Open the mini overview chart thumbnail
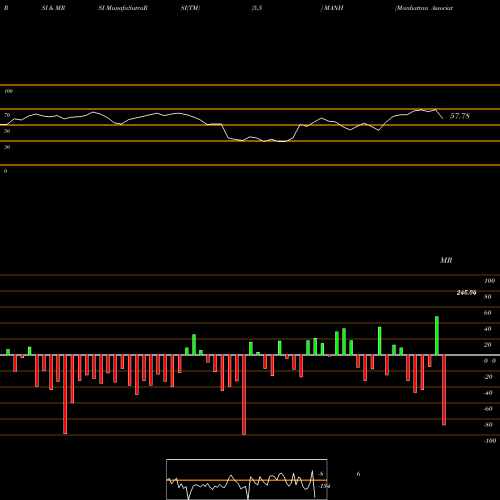Screen dimensions: 500x500 click(x=247, y=479)
